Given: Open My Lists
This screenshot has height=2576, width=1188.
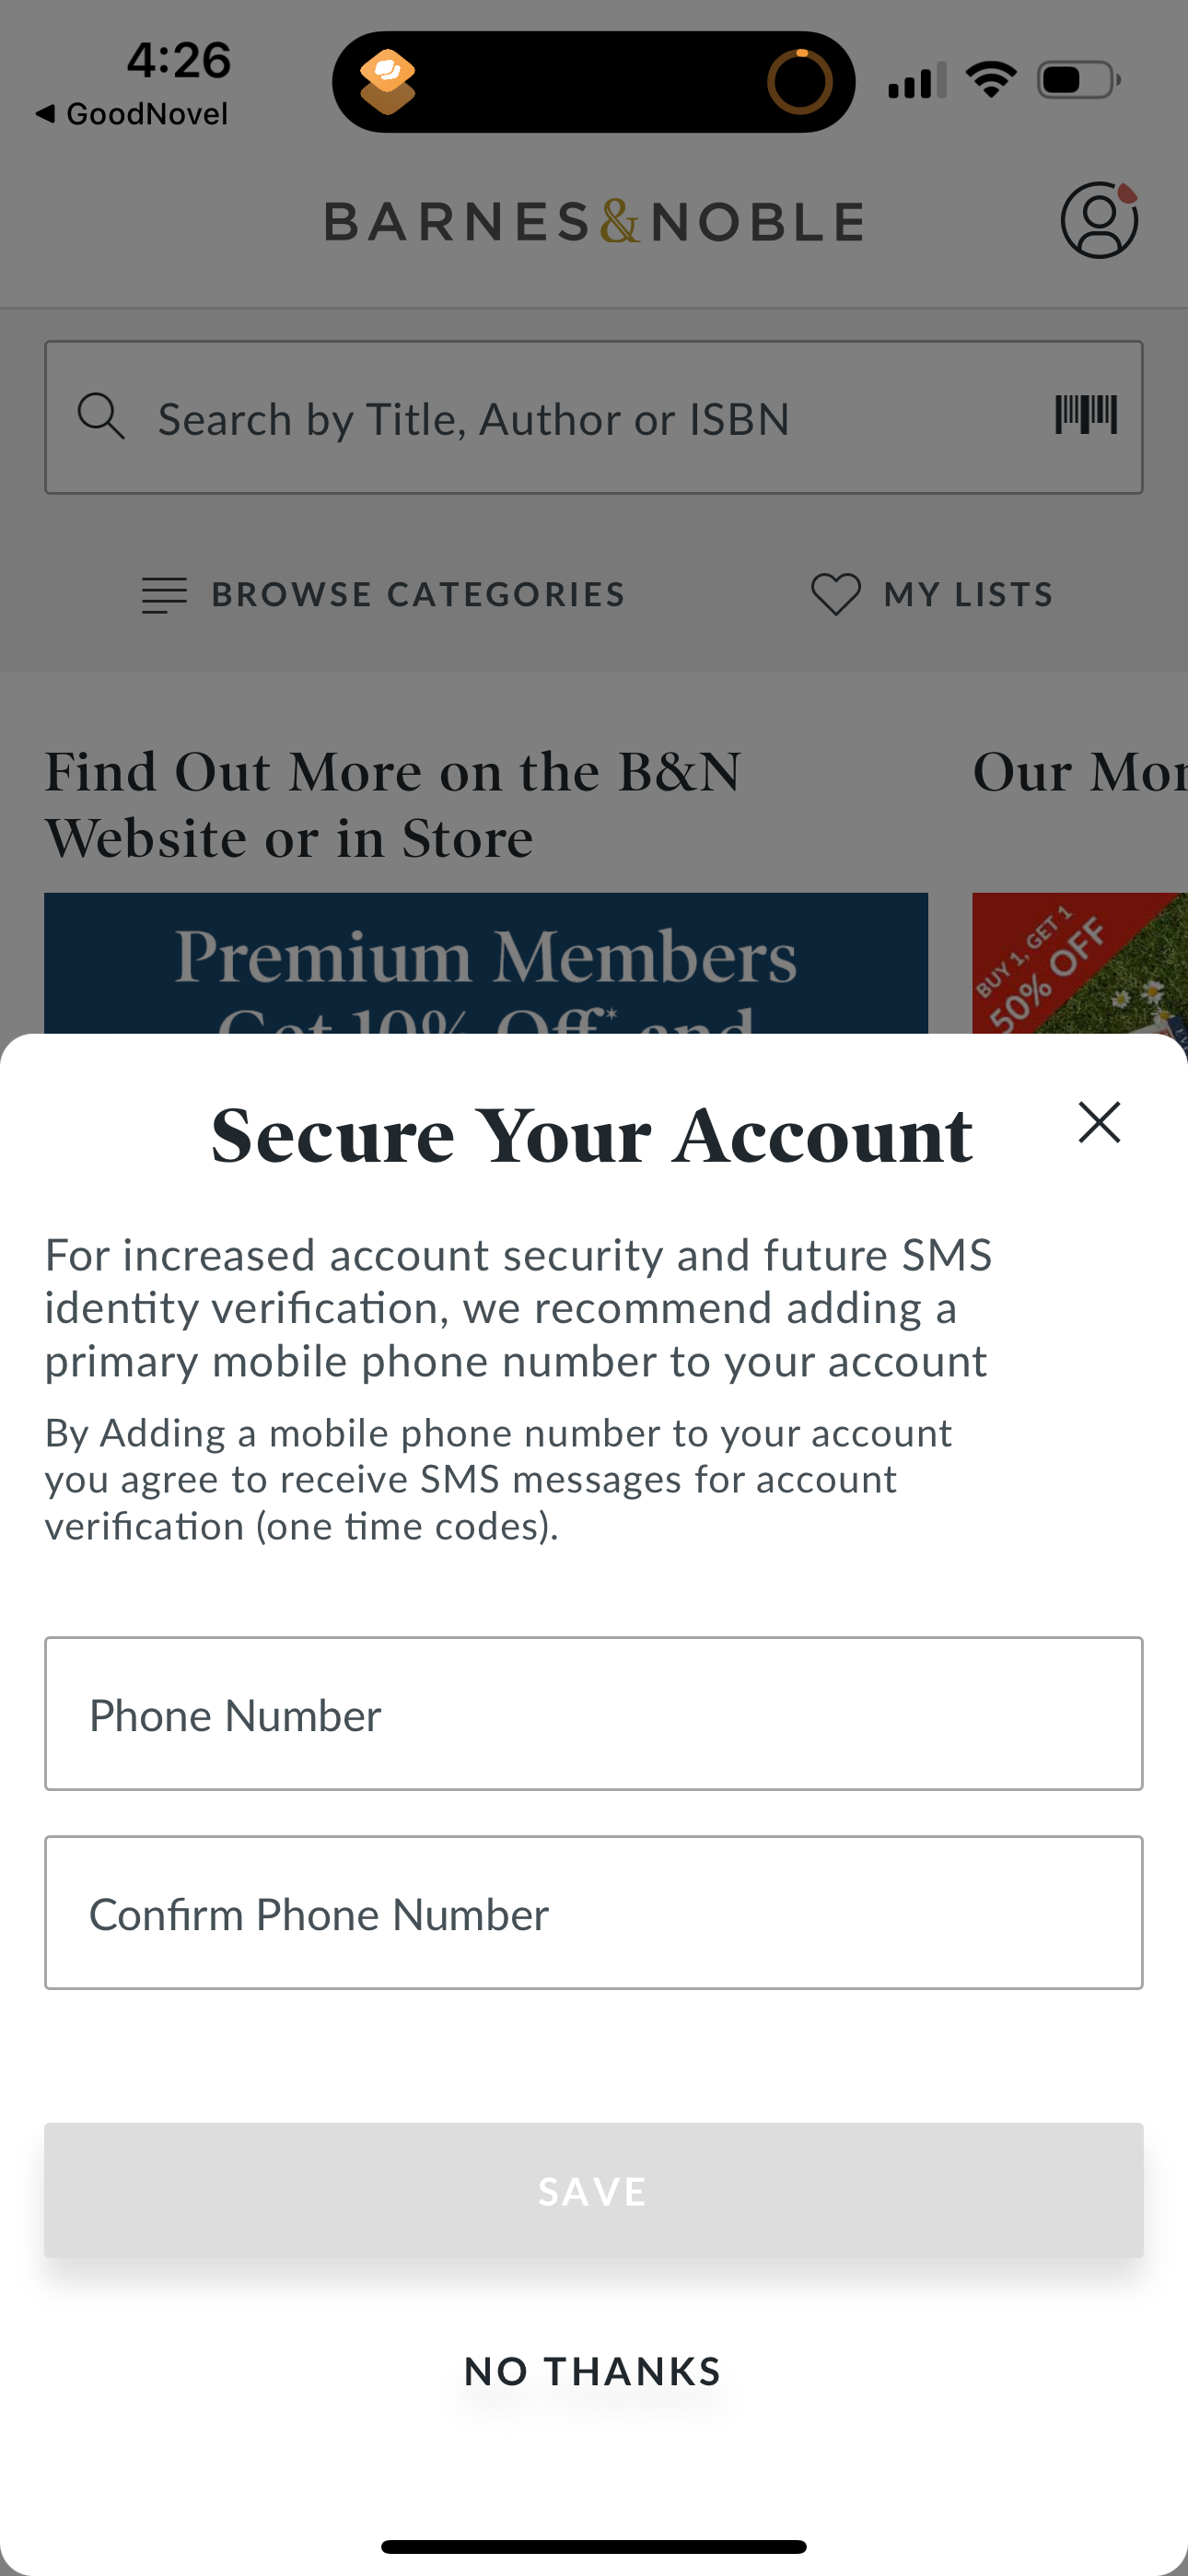Looking at the screenshot, I should coord(967,595).
